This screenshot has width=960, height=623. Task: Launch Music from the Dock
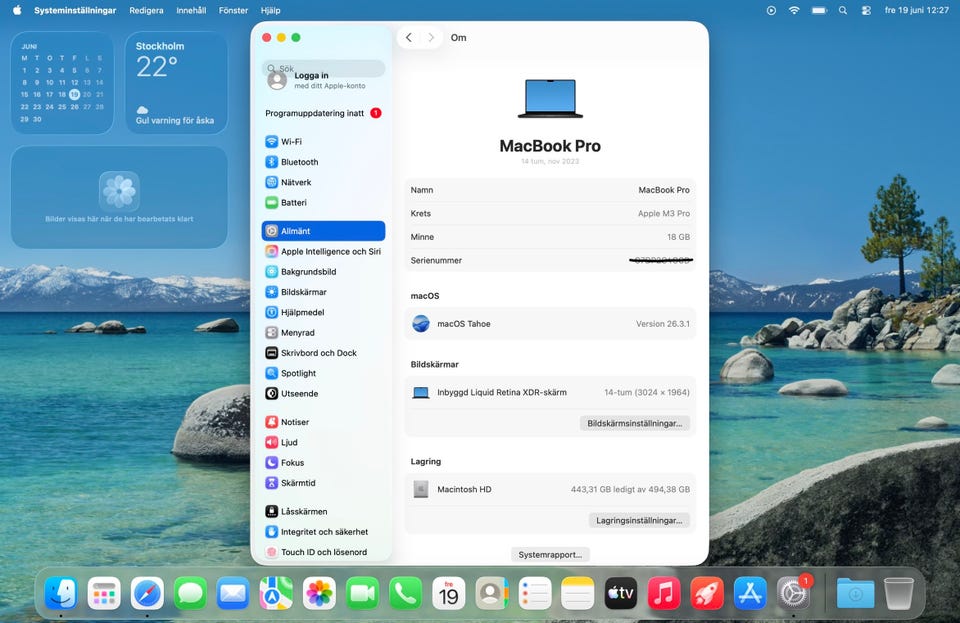[x=664, y=593]
